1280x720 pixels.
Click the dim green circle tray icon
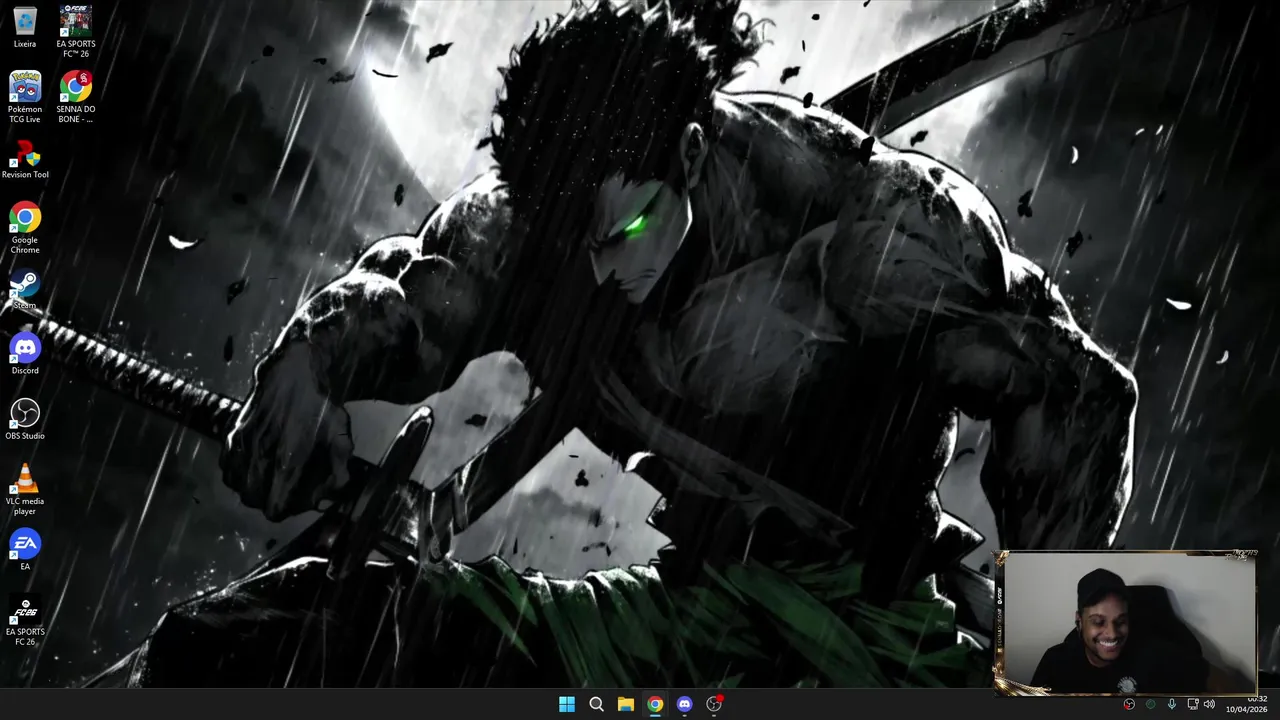[1150, 704]
